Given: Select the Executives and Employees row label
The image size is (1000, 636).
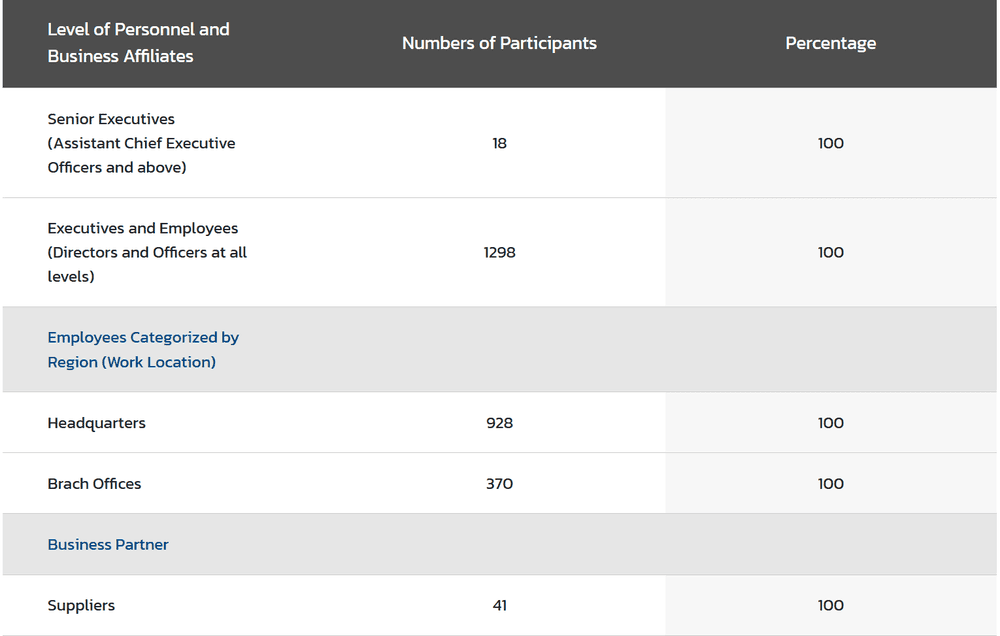Looking at the screenshot, I should 147,252.
